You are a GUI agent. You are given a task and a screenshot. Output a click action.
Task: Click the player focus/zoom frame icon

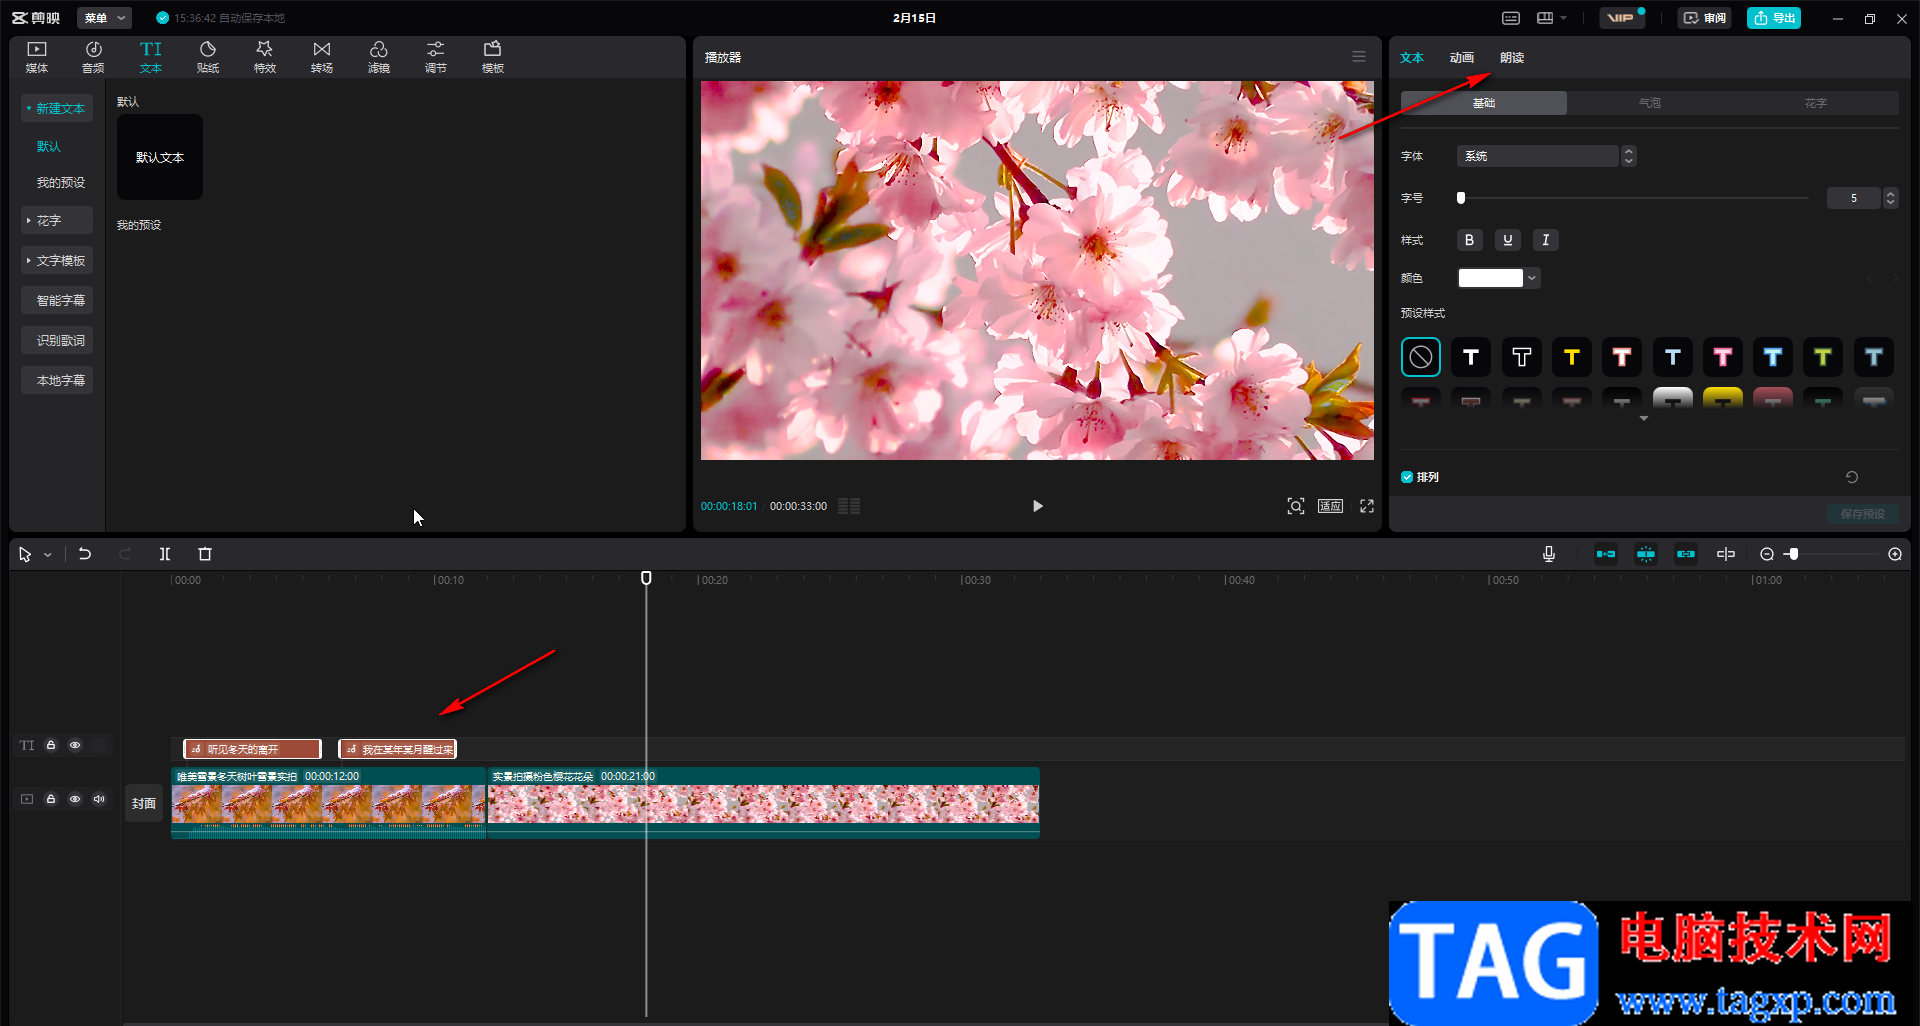[1296, 506]
